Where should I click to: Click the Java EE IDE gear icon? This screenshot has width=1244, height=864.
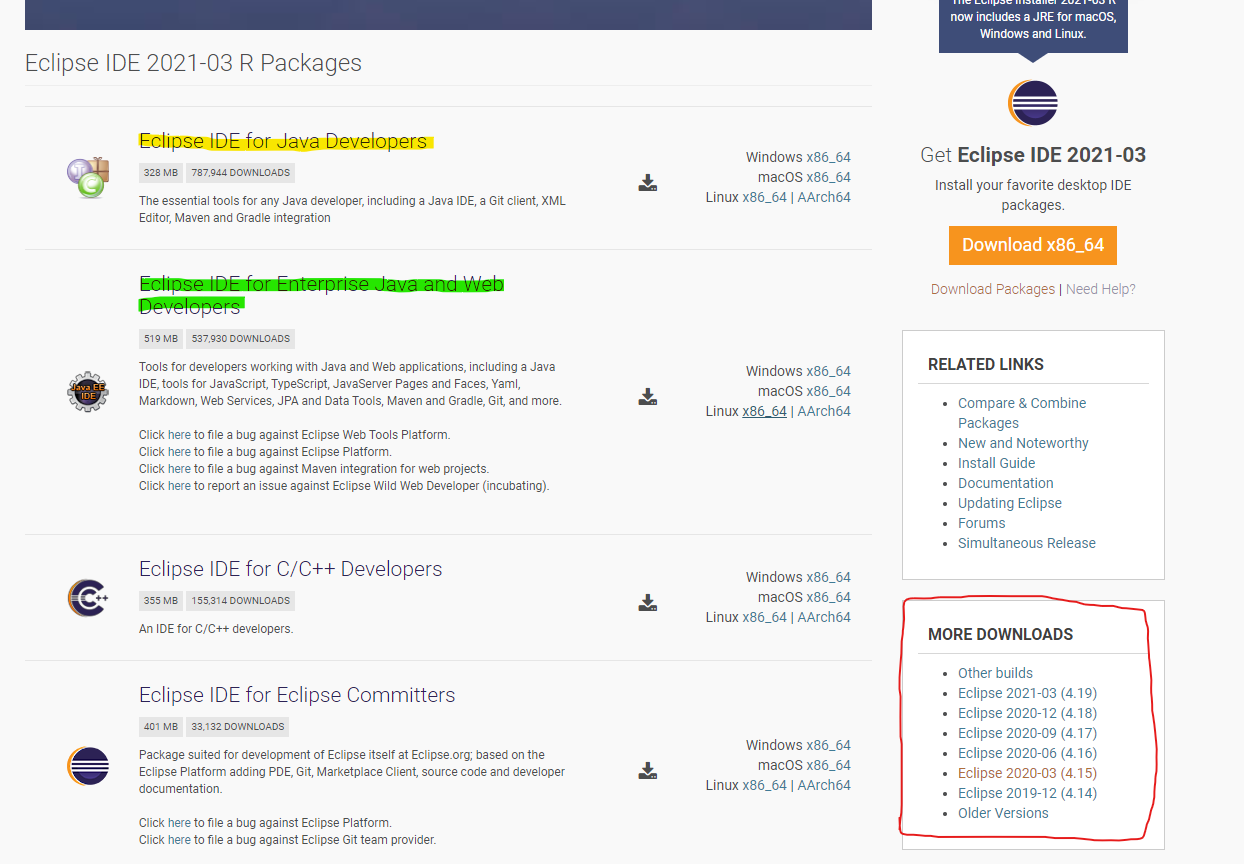[x=88, y=391]
